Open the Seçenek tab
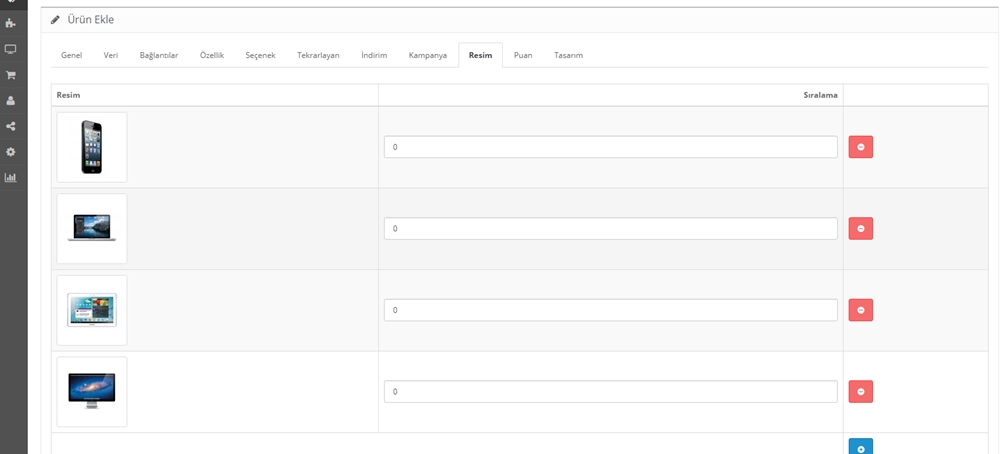Viewport: 1000px width, 454px height. pyautogui.click(x=261, y=55)
